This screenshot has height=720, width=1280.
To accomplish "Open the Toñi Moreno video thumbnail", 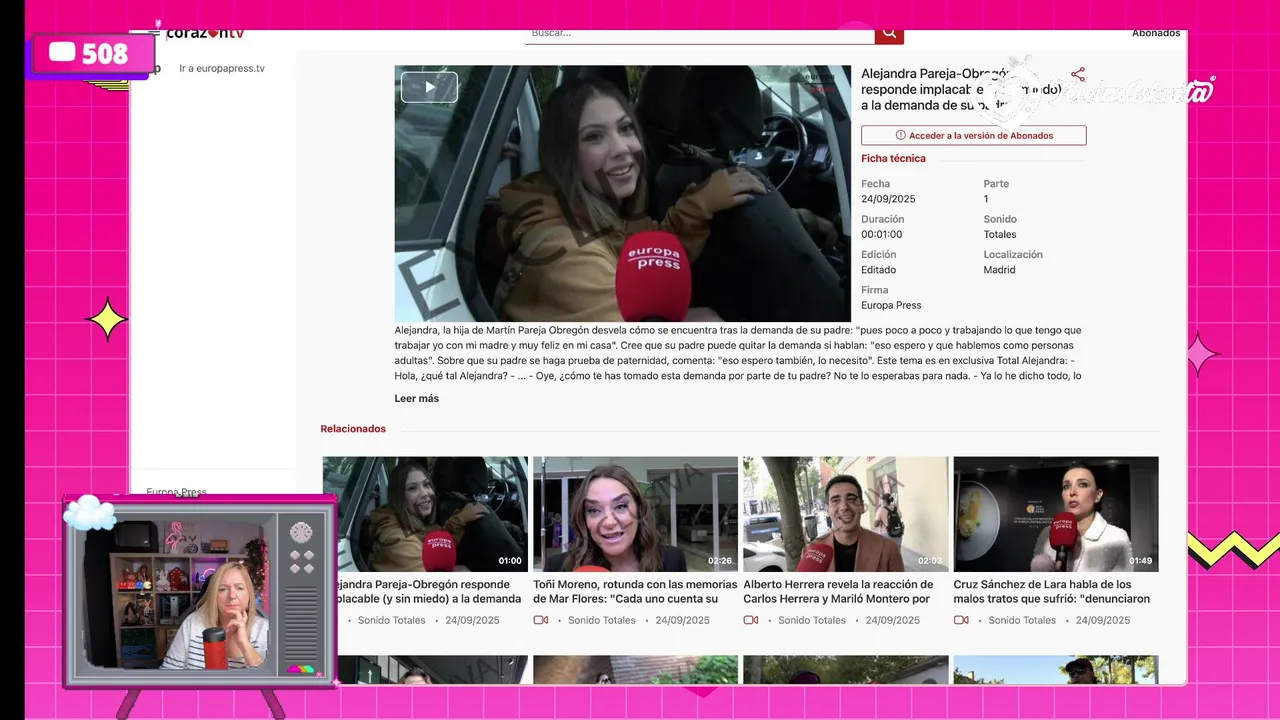I will pyautogui.click(x=635, y=514).
